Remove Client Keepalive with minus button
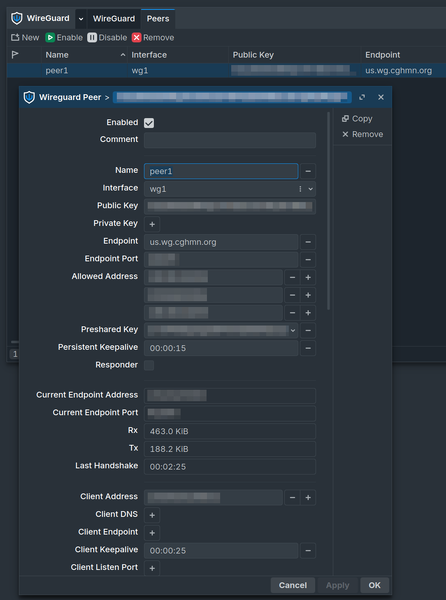The height and width of the screenshot is (600, 446). [308, 551]
